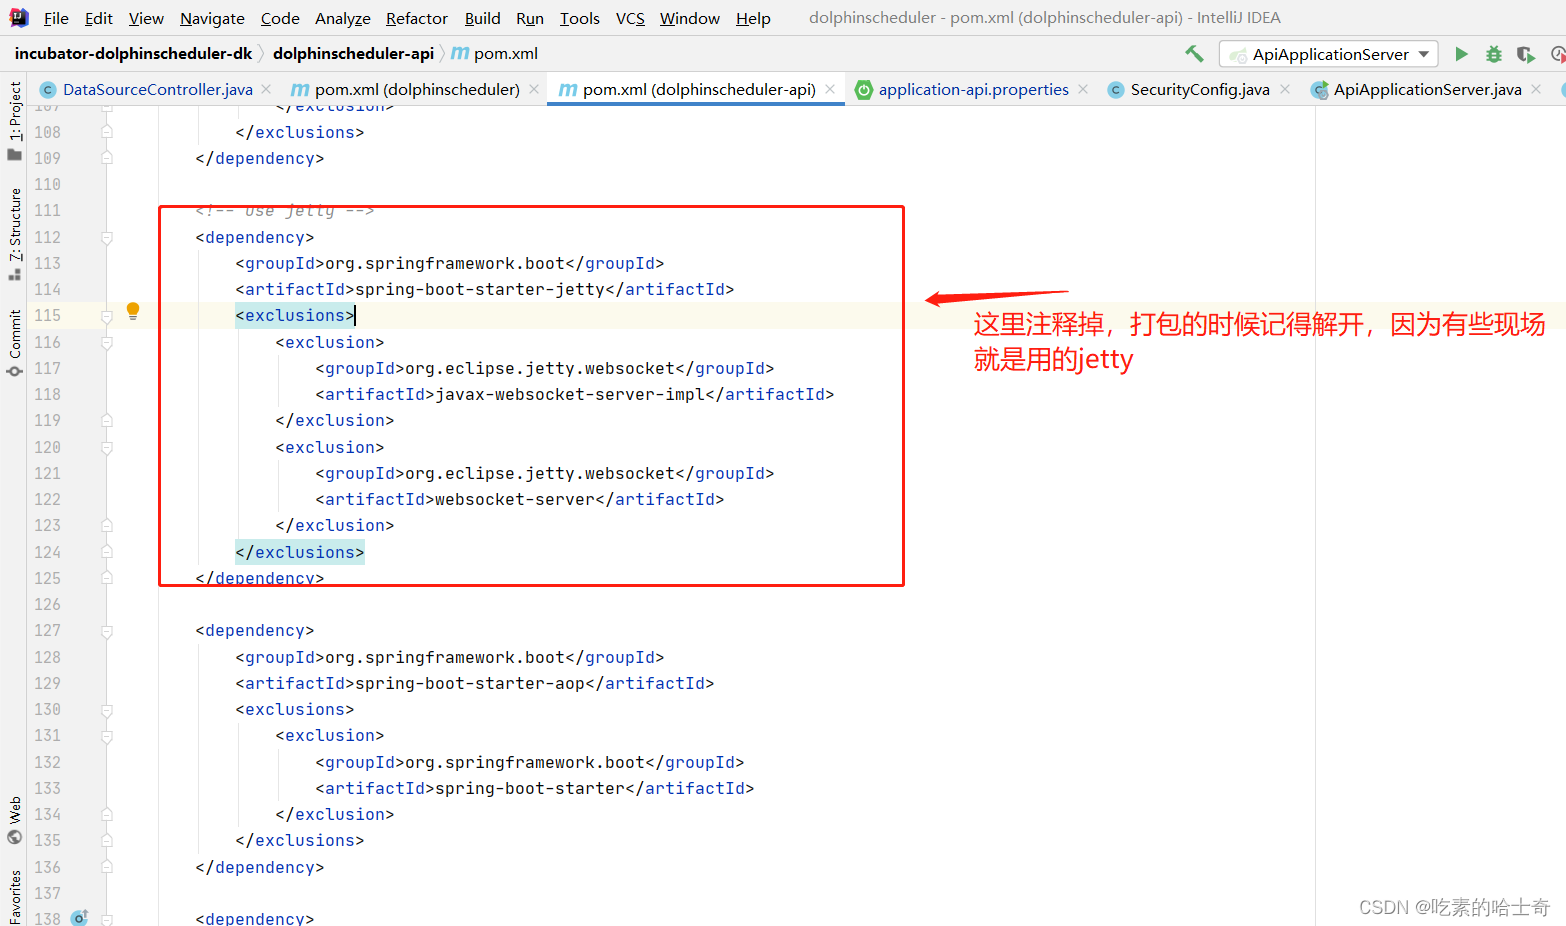This screenshot has width=1566, height=926.
Task: Collapse the dependency block at line 112
Action: pos(107,238)
